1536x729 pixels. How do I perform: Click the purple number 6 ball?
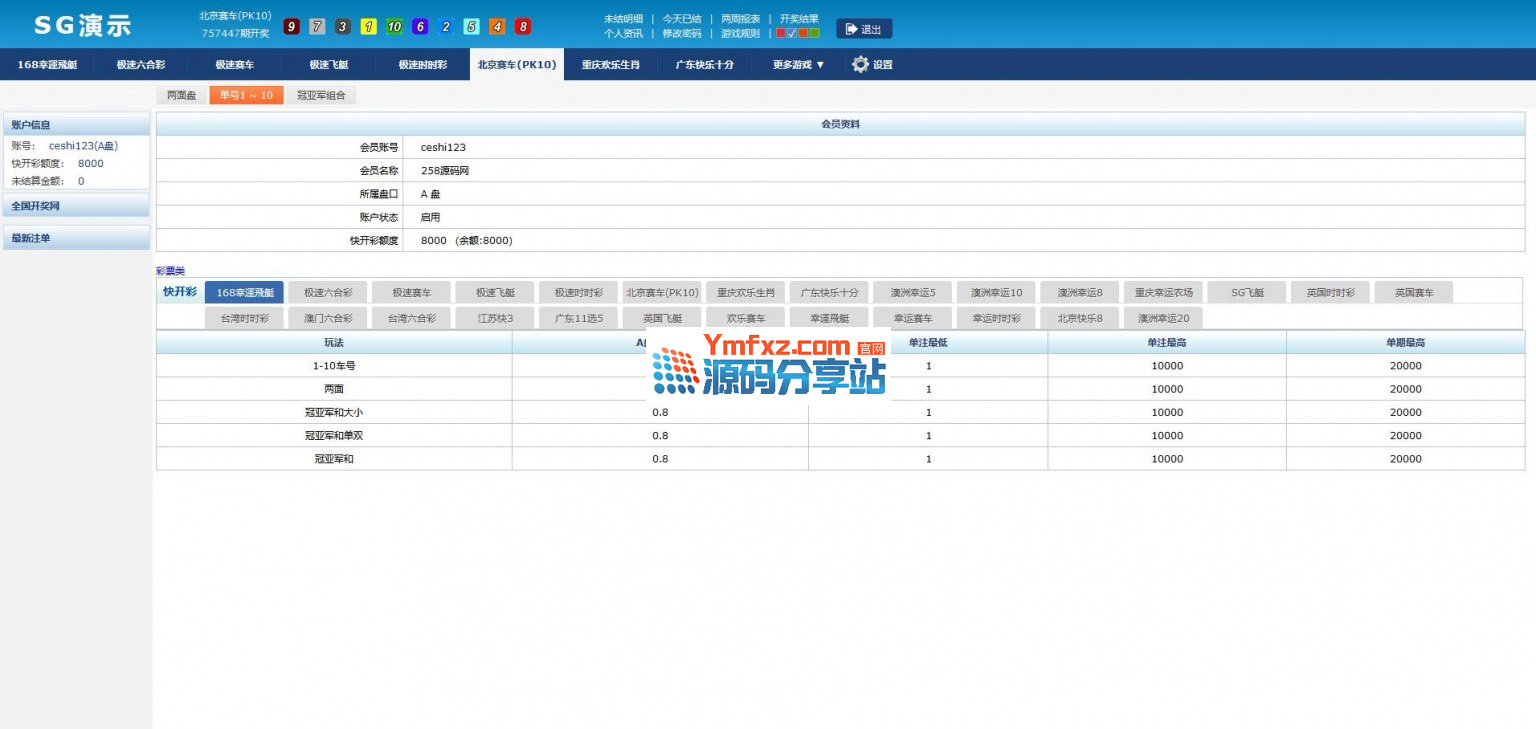pyautogui.click(x=420, y=27)
